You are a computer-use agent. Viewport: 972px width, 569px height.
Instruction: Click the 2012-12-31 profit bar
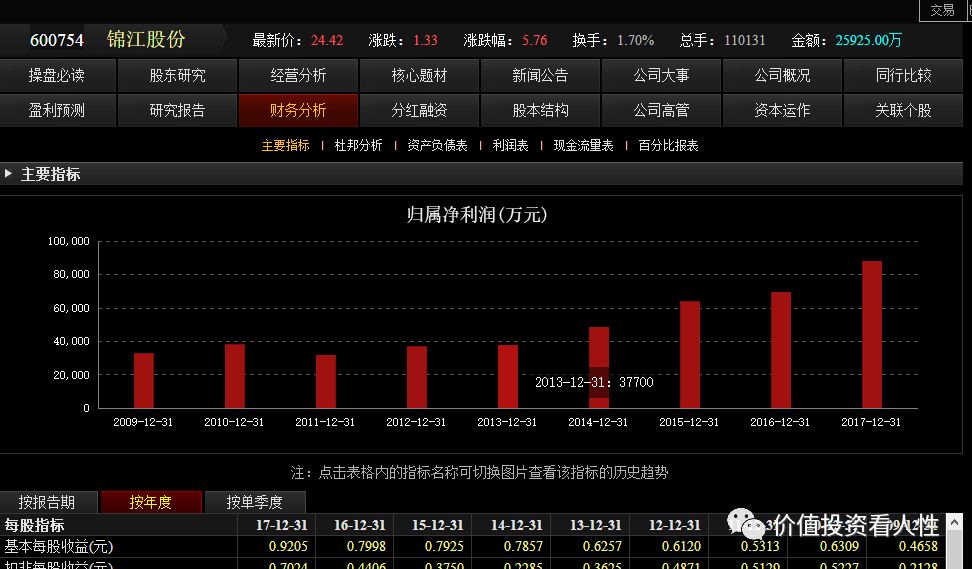click(417, 377)
